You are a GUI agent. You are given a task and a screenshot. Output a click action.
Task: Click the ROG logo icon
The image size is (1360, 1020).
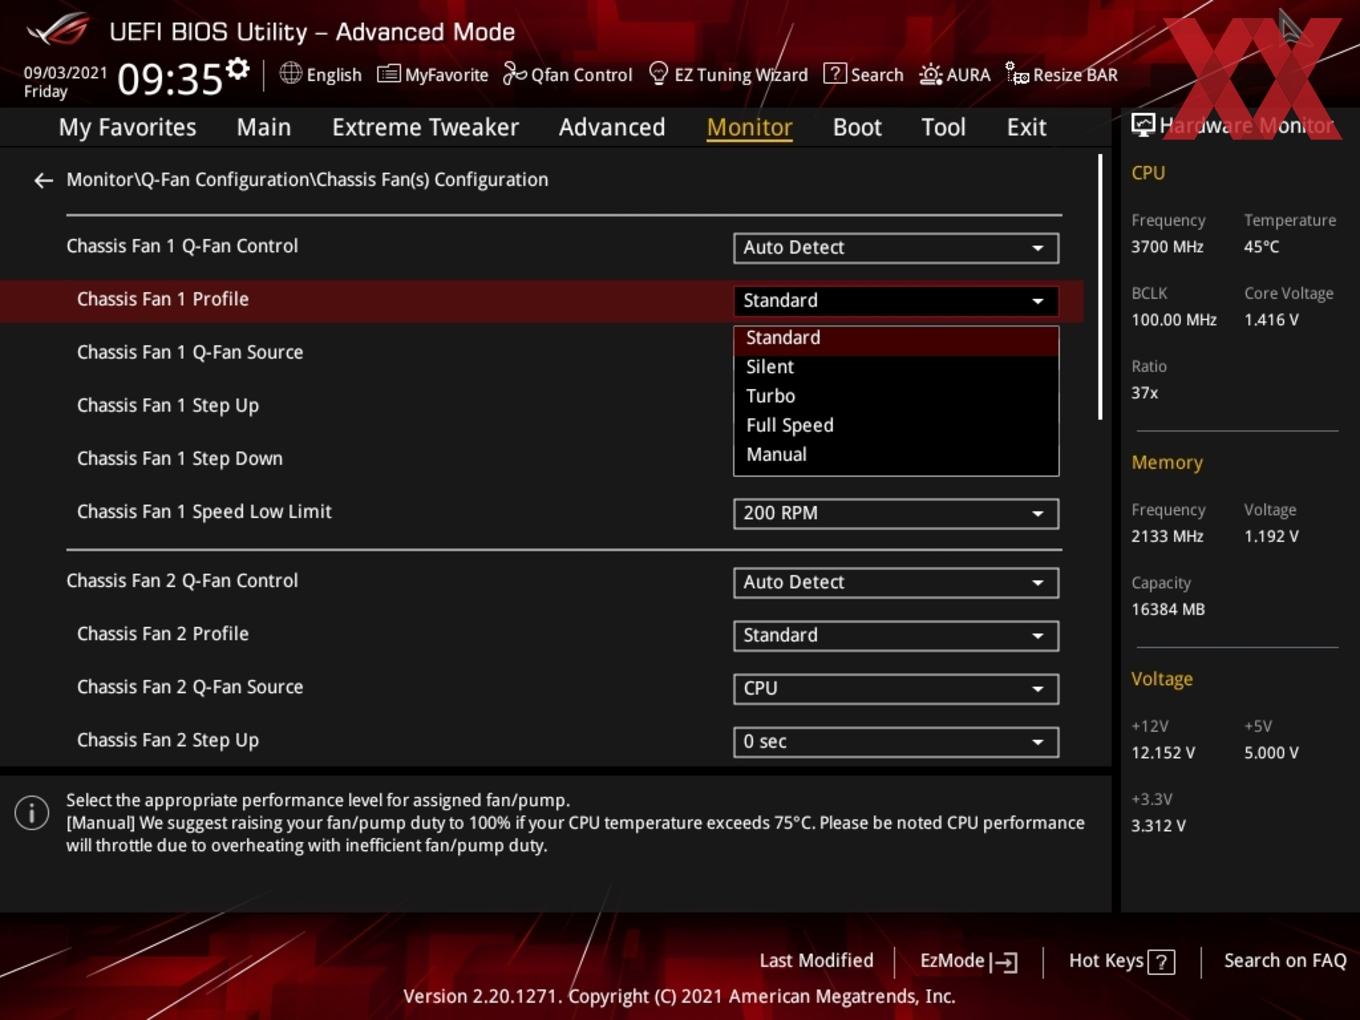(58, 30)
